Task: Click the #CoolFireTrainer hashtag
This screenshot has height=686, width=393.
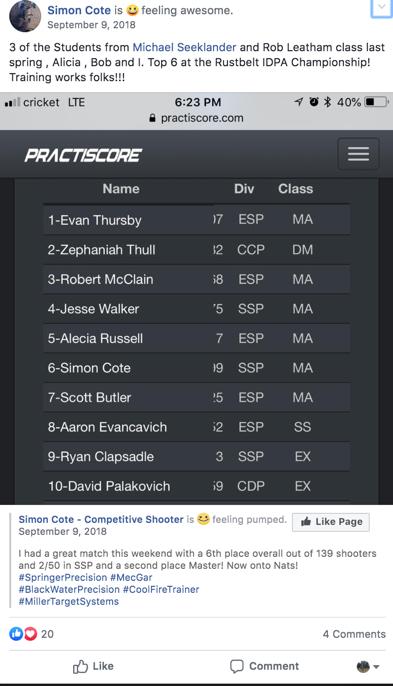Action: click(x=161, y=589)
